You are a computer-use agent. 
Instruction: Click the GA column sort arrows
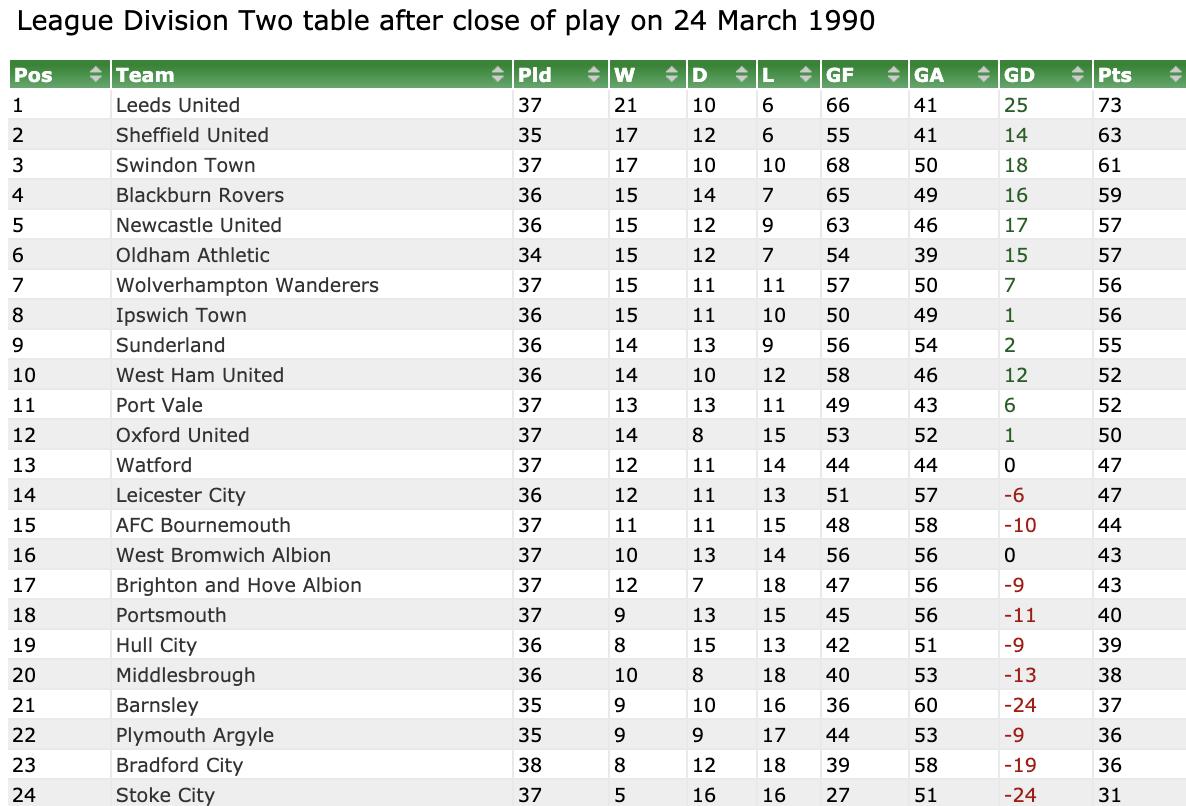tap(984, 74)
